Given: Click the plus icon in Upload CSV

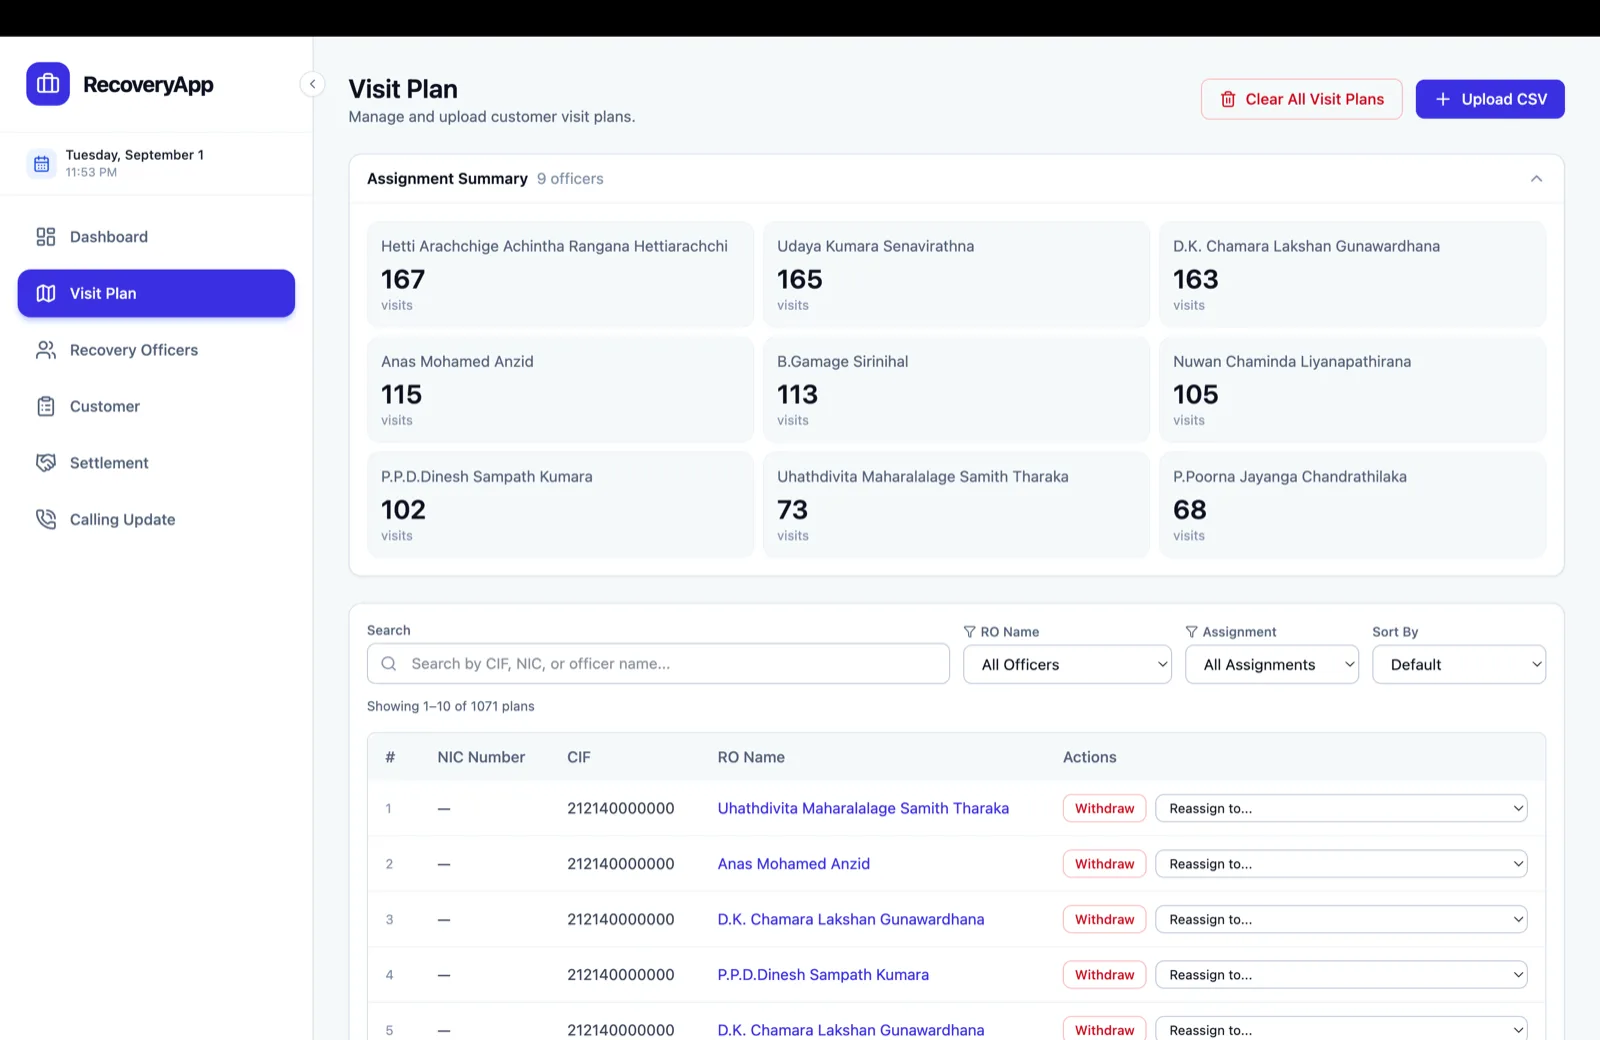Looking at the screenshot, I should coord(1443,99).
